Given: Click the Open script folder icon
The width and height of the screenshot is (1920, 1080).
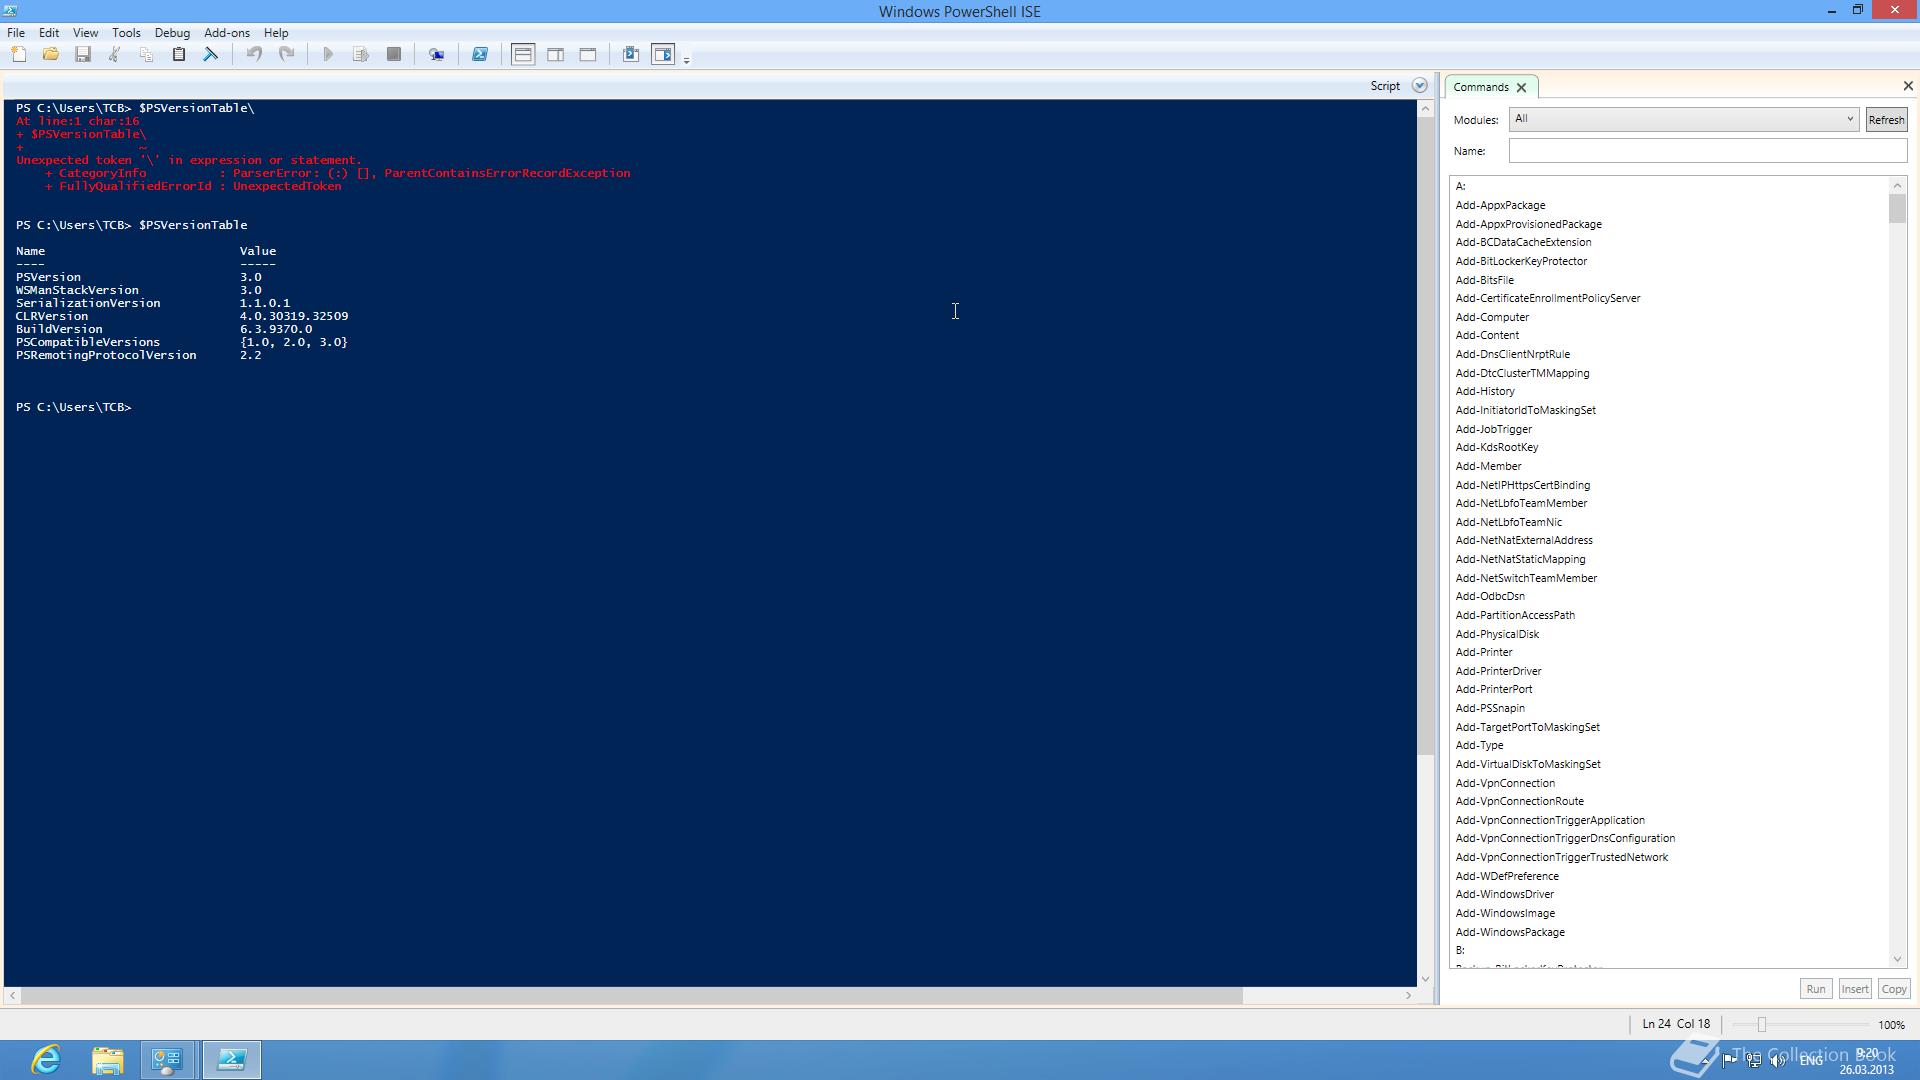Looking at the screenshot, I should (x=50, y=55).
